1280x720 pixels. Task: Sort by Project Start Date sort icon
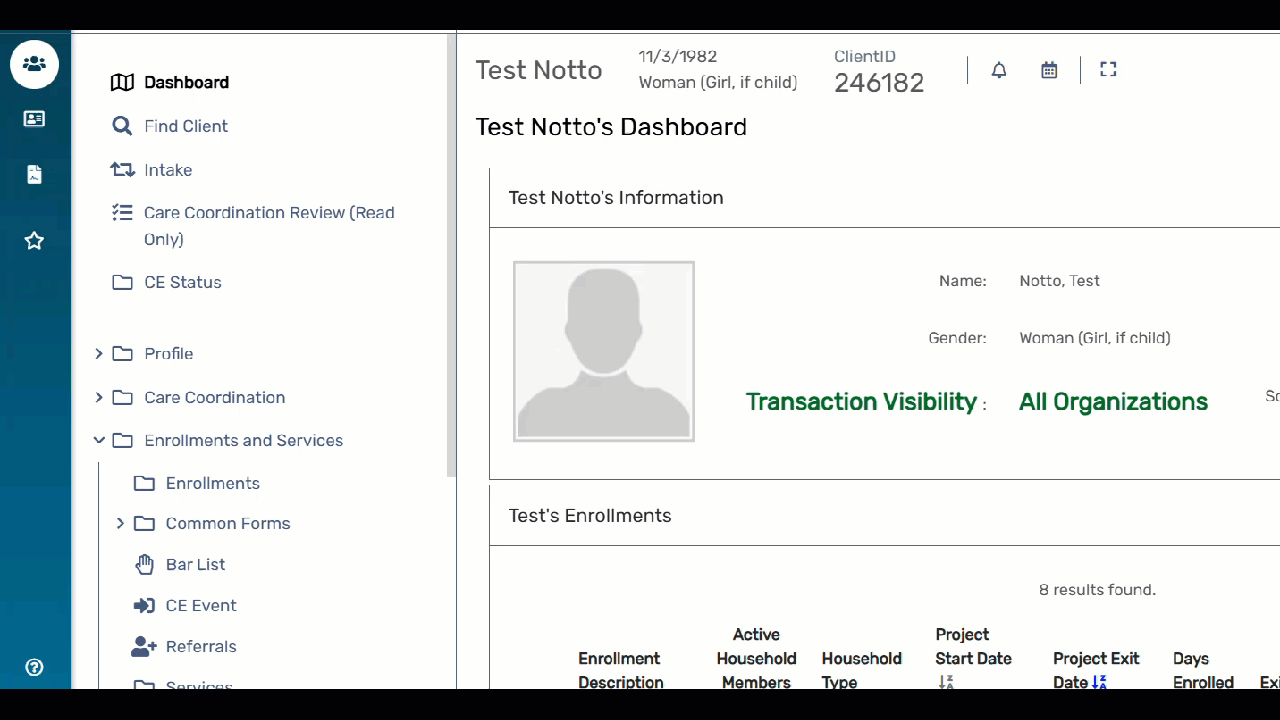coord(946,682)
